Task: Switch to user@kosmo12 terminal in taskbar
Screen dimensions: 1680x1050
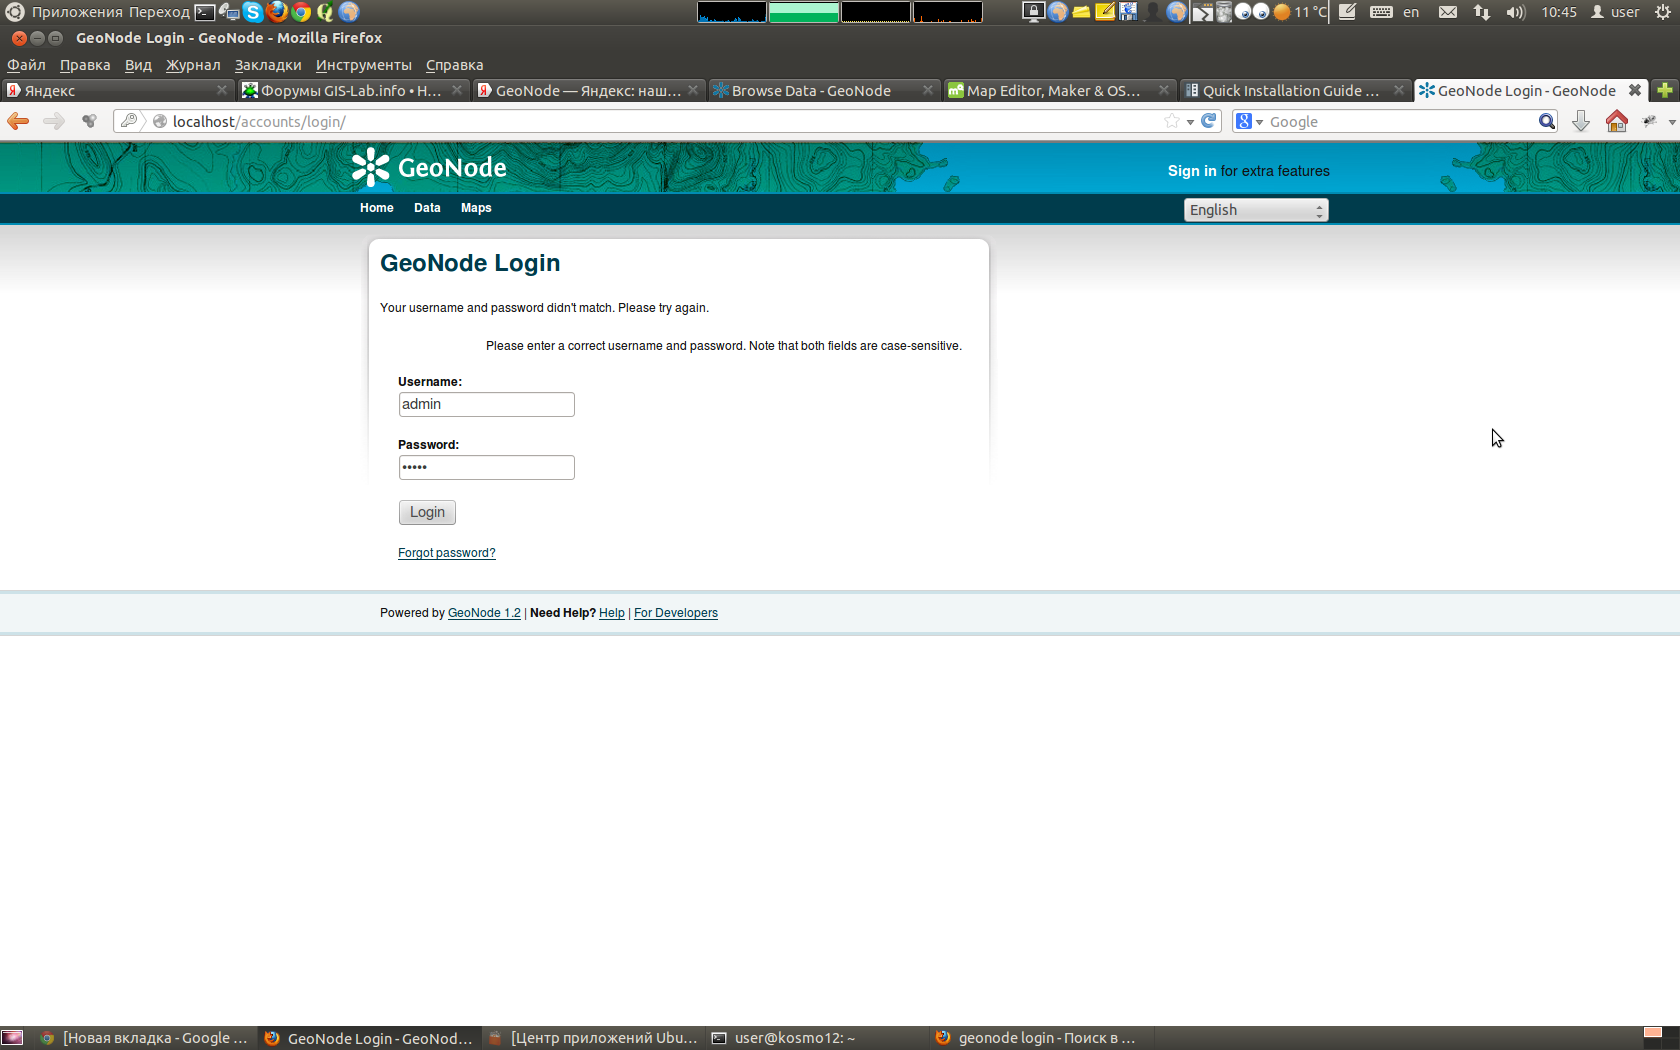Action: (816, 1038)
